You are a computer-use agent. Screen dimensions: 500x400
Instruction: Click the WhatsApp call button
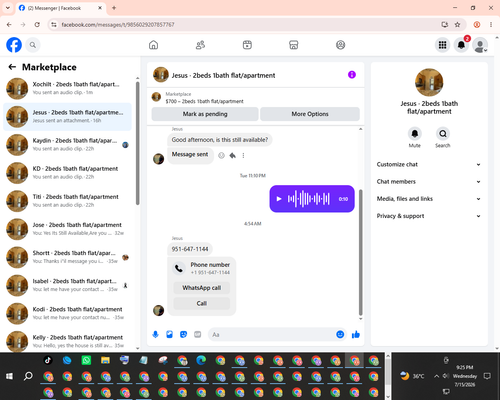pyautogui.click(x=202, y=288)
